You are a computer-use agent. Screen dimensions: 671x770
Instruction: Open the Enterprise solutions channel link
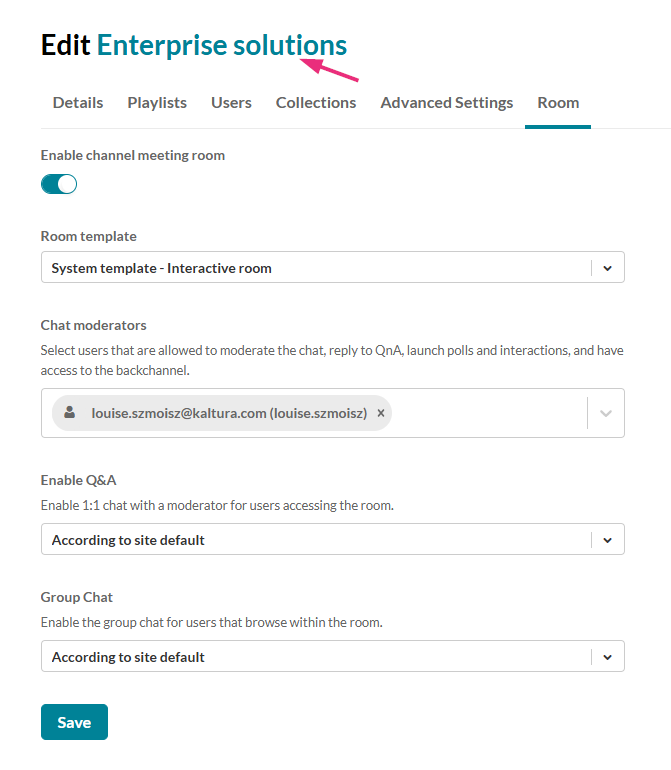(x=222, y=45)
